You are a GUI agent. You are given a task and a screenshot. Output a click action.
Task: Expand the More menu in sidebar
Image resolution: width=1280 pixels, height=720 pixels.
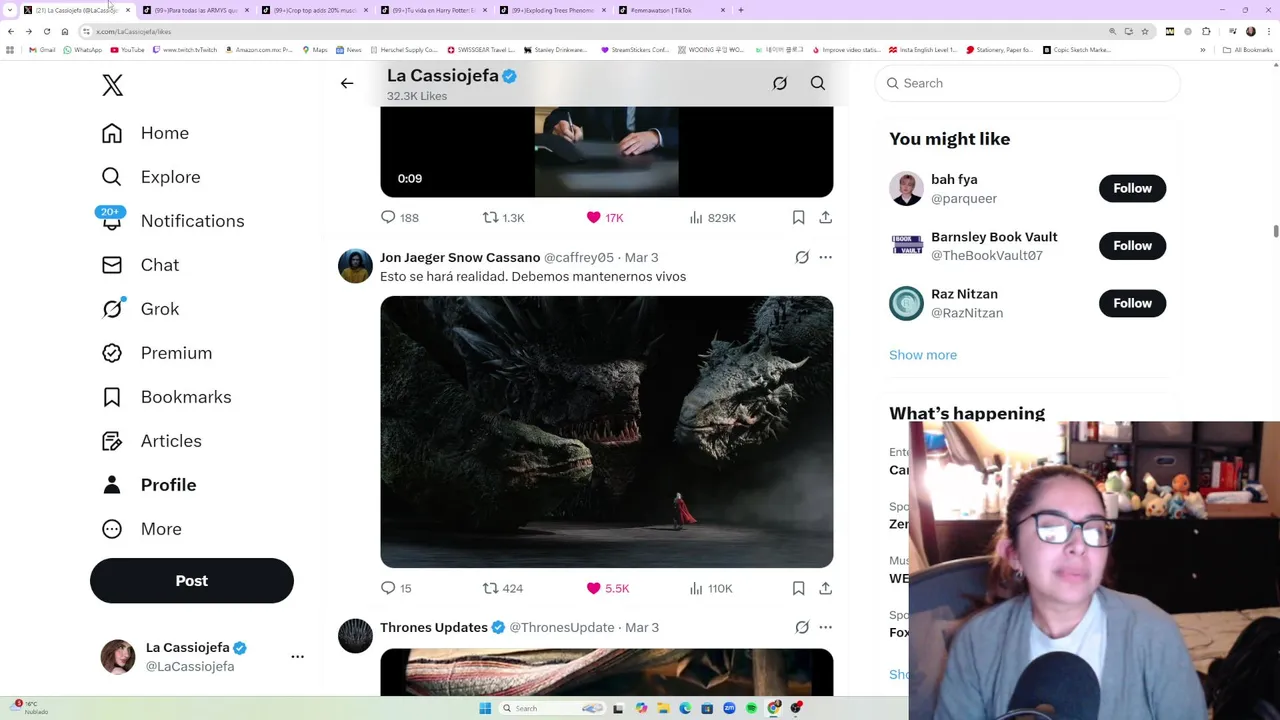pyautogui.click(x=141, y=529)
